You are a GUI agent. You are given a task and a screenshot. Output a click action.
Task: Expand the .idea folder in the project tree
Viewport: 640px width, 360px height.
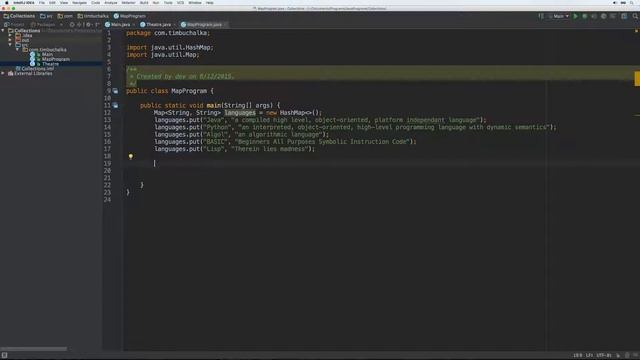pyautogui.click(x=10, y=36)
